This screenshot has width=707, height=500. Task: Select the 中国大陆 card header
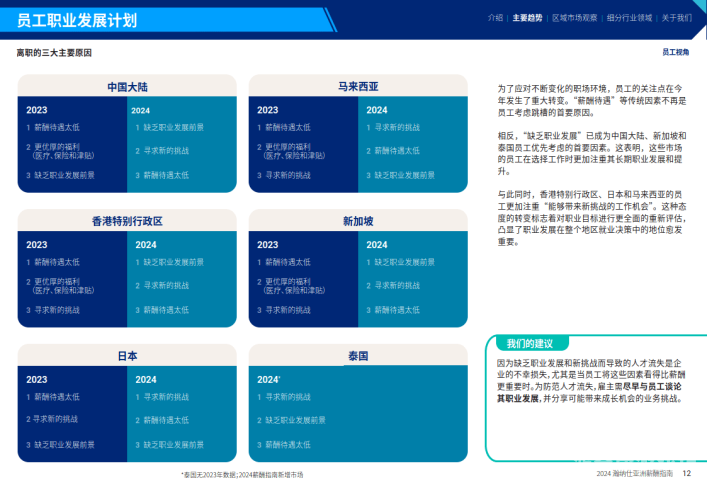pyautogui.click(x=127, y=87)
